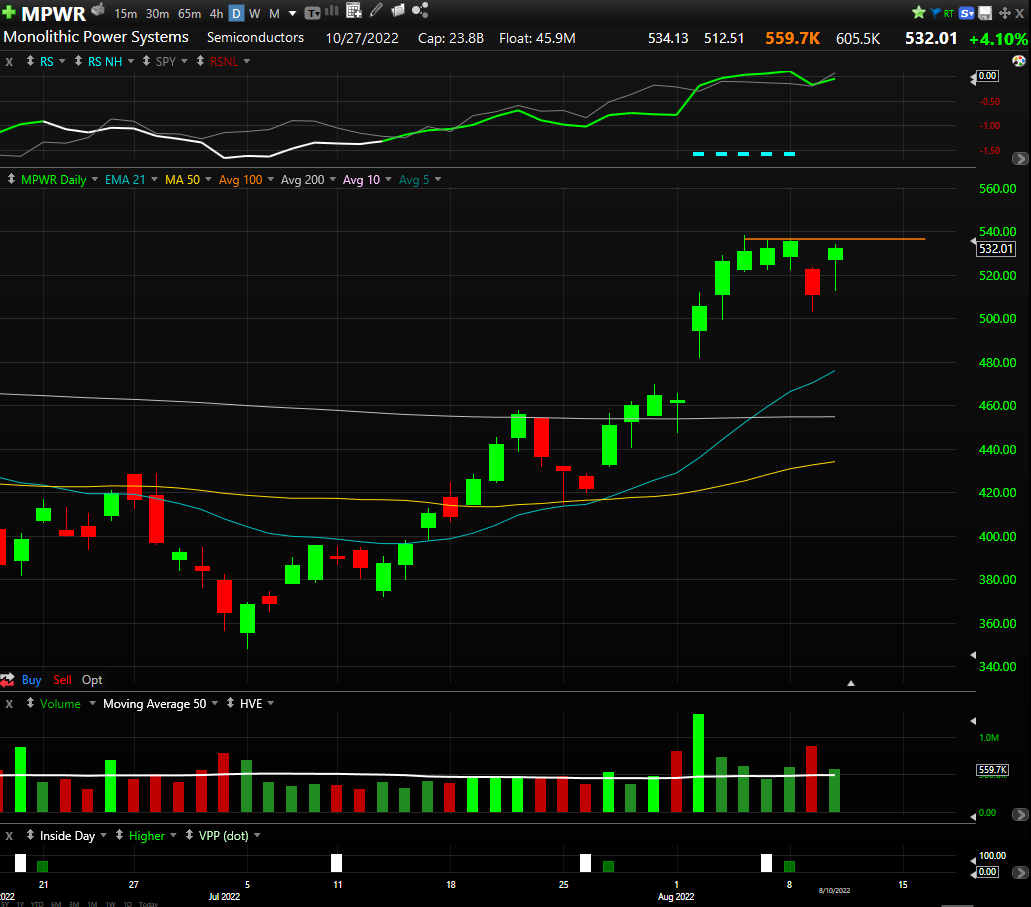Select the M monthly timeframe
1031x907 pixels.
(x=274, y=13)
